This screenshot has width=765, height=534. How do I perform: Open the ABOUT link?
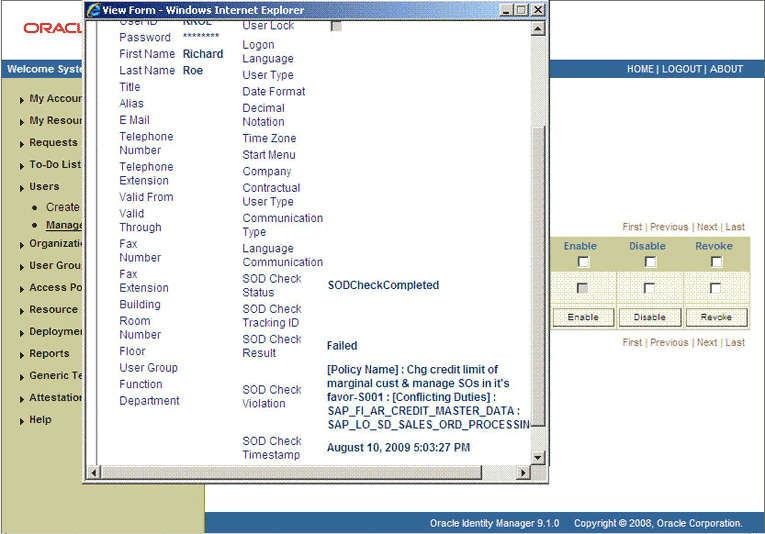point(726,69)
